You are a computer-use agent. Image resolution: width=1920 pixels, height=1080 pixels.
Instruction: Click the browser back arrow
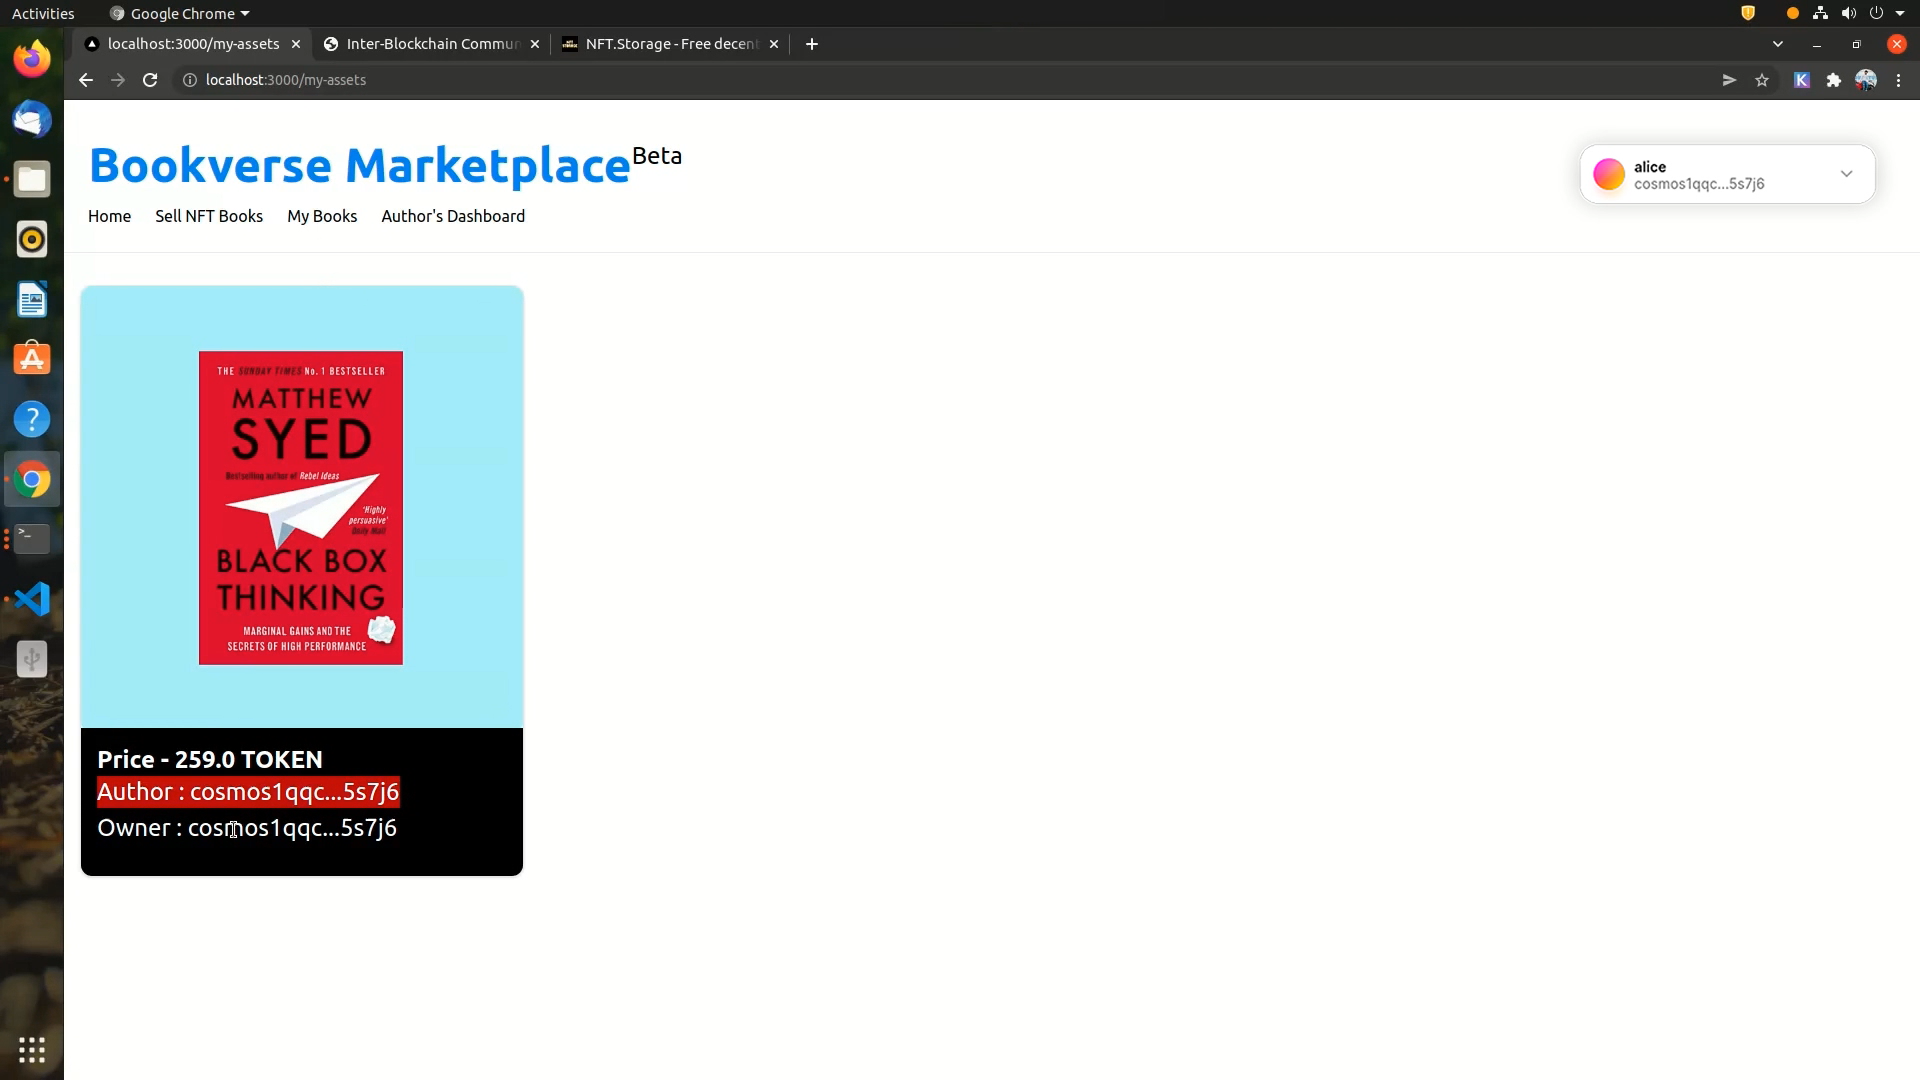(x=86, y=80)
